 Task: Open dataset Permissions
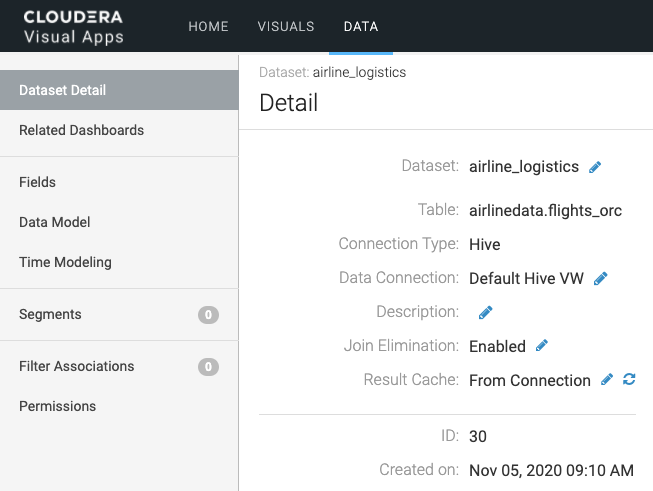pos(58,406)
